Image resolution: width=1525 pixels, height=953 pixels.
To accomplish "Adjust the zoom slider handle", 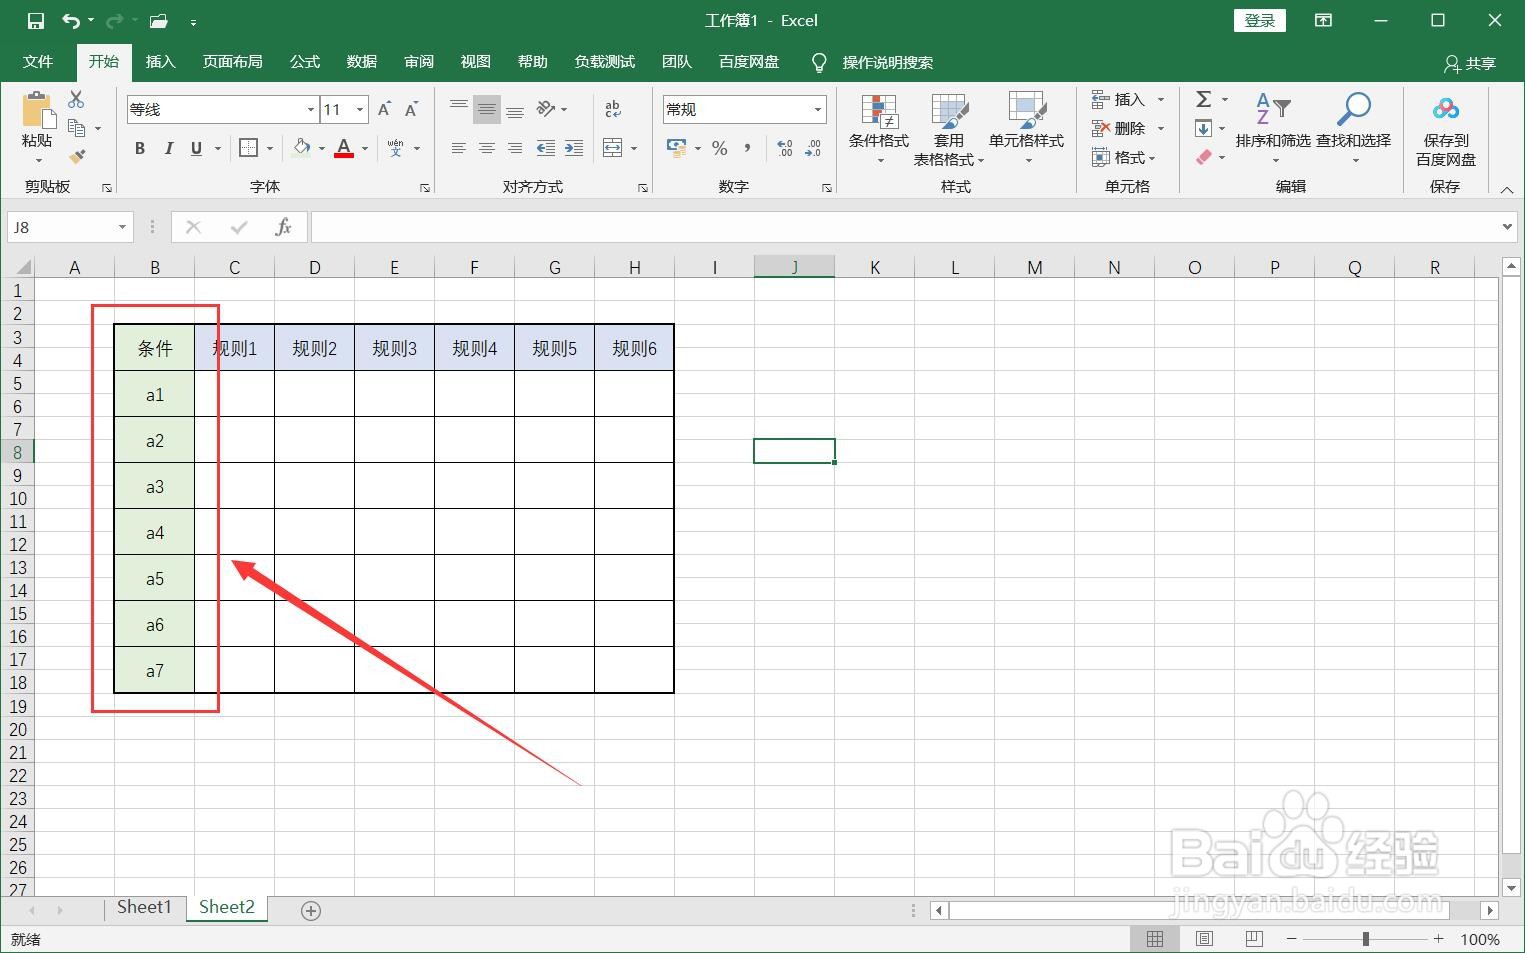I will point(1365,939).
